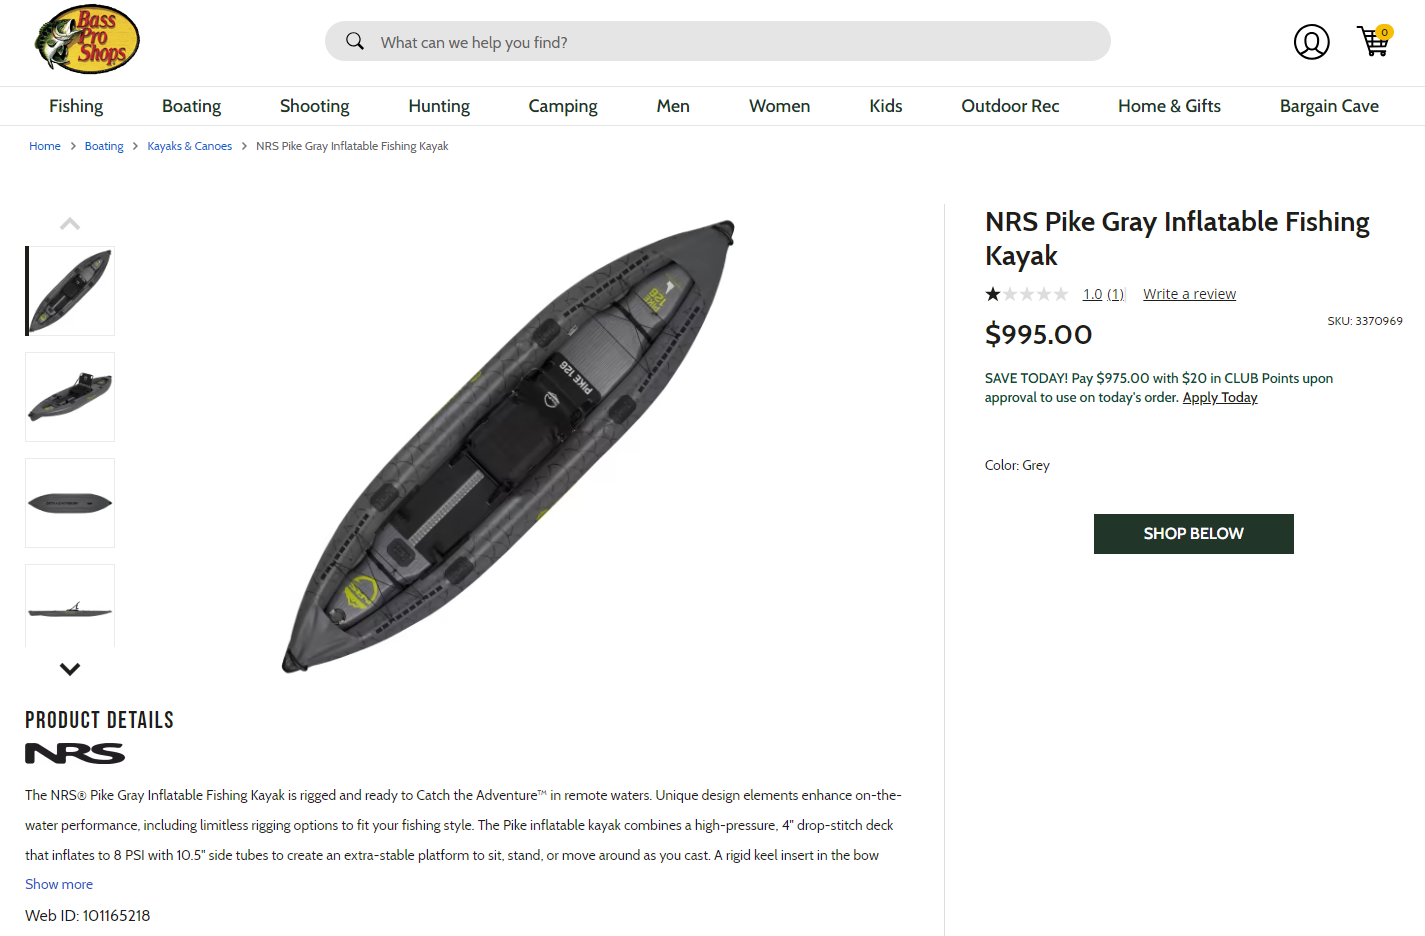Click the NRS brand logo
Viewport: 1425px width, 936px height.
(73, 752)
